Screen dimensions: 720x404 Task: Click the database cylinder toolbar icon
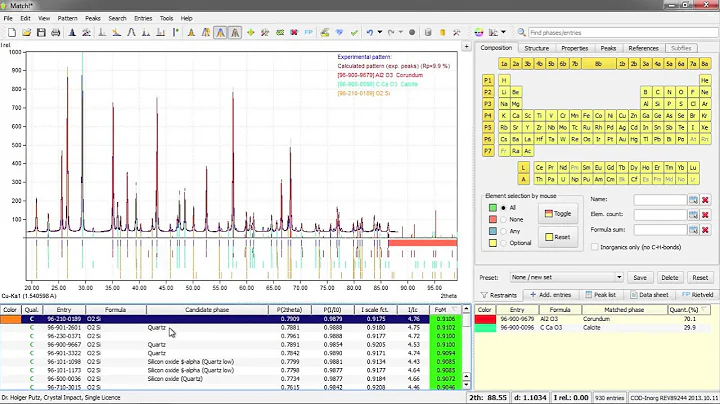428,33
